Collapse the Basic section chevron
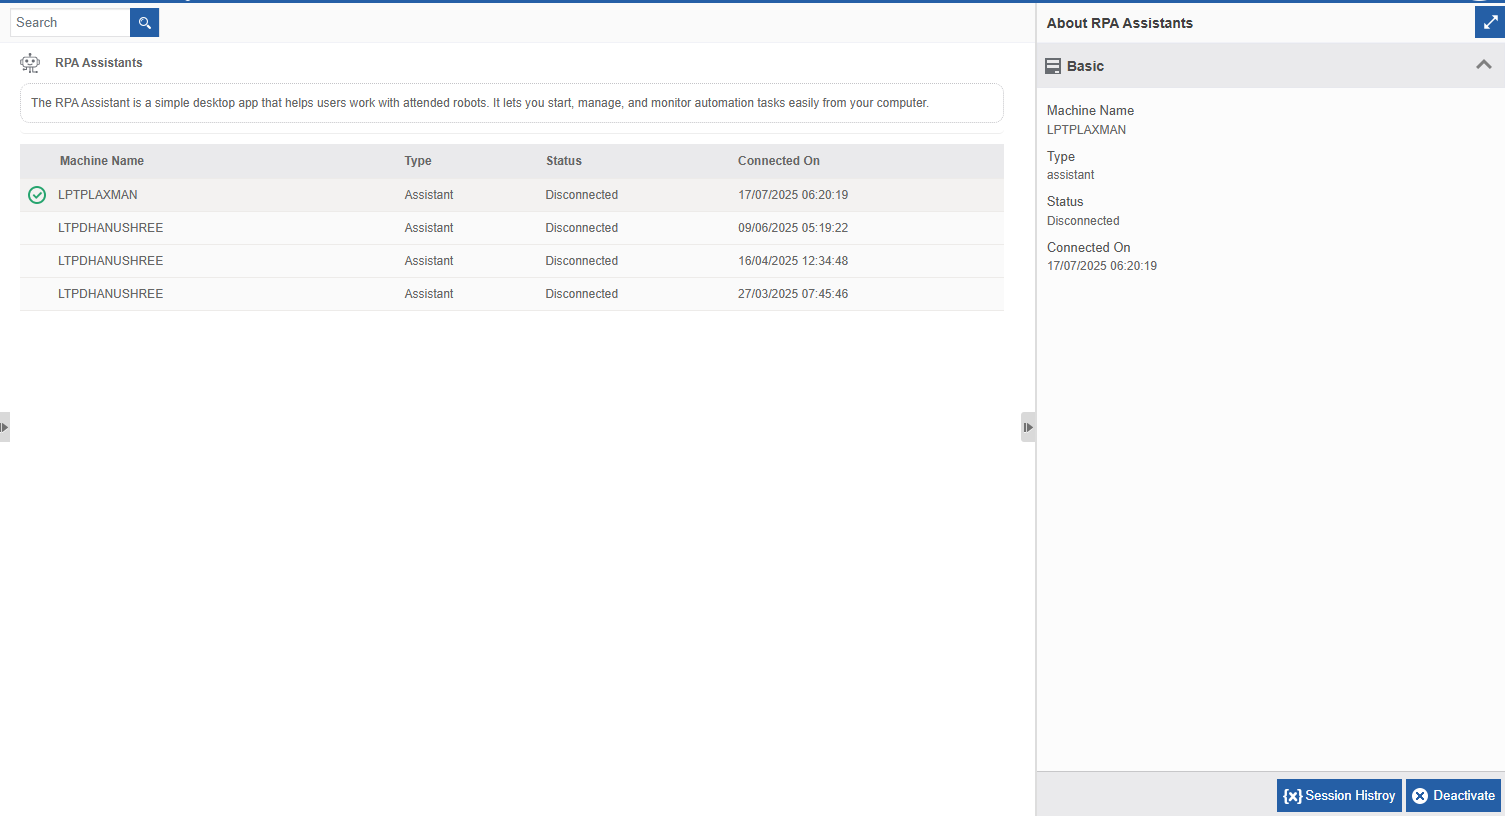This screenshot has width=1505, height=816. click(x=1484, y=65)
